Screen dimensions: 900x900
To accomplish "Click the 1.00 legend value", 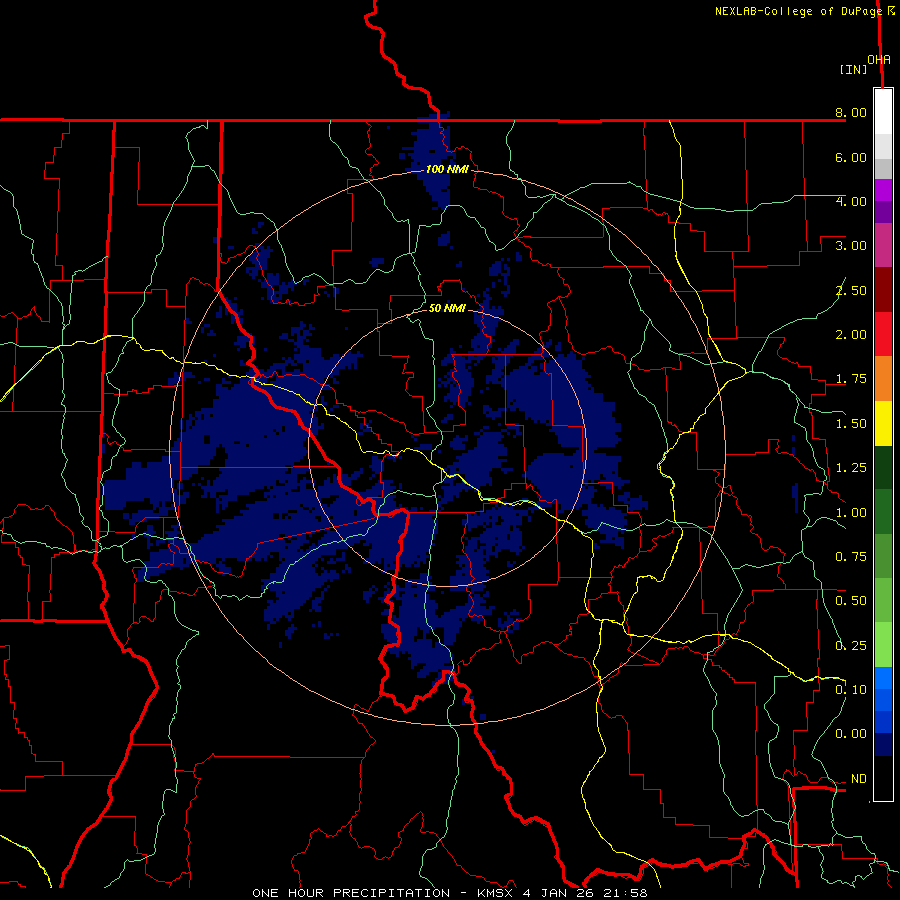I will (x=851, y=513).
